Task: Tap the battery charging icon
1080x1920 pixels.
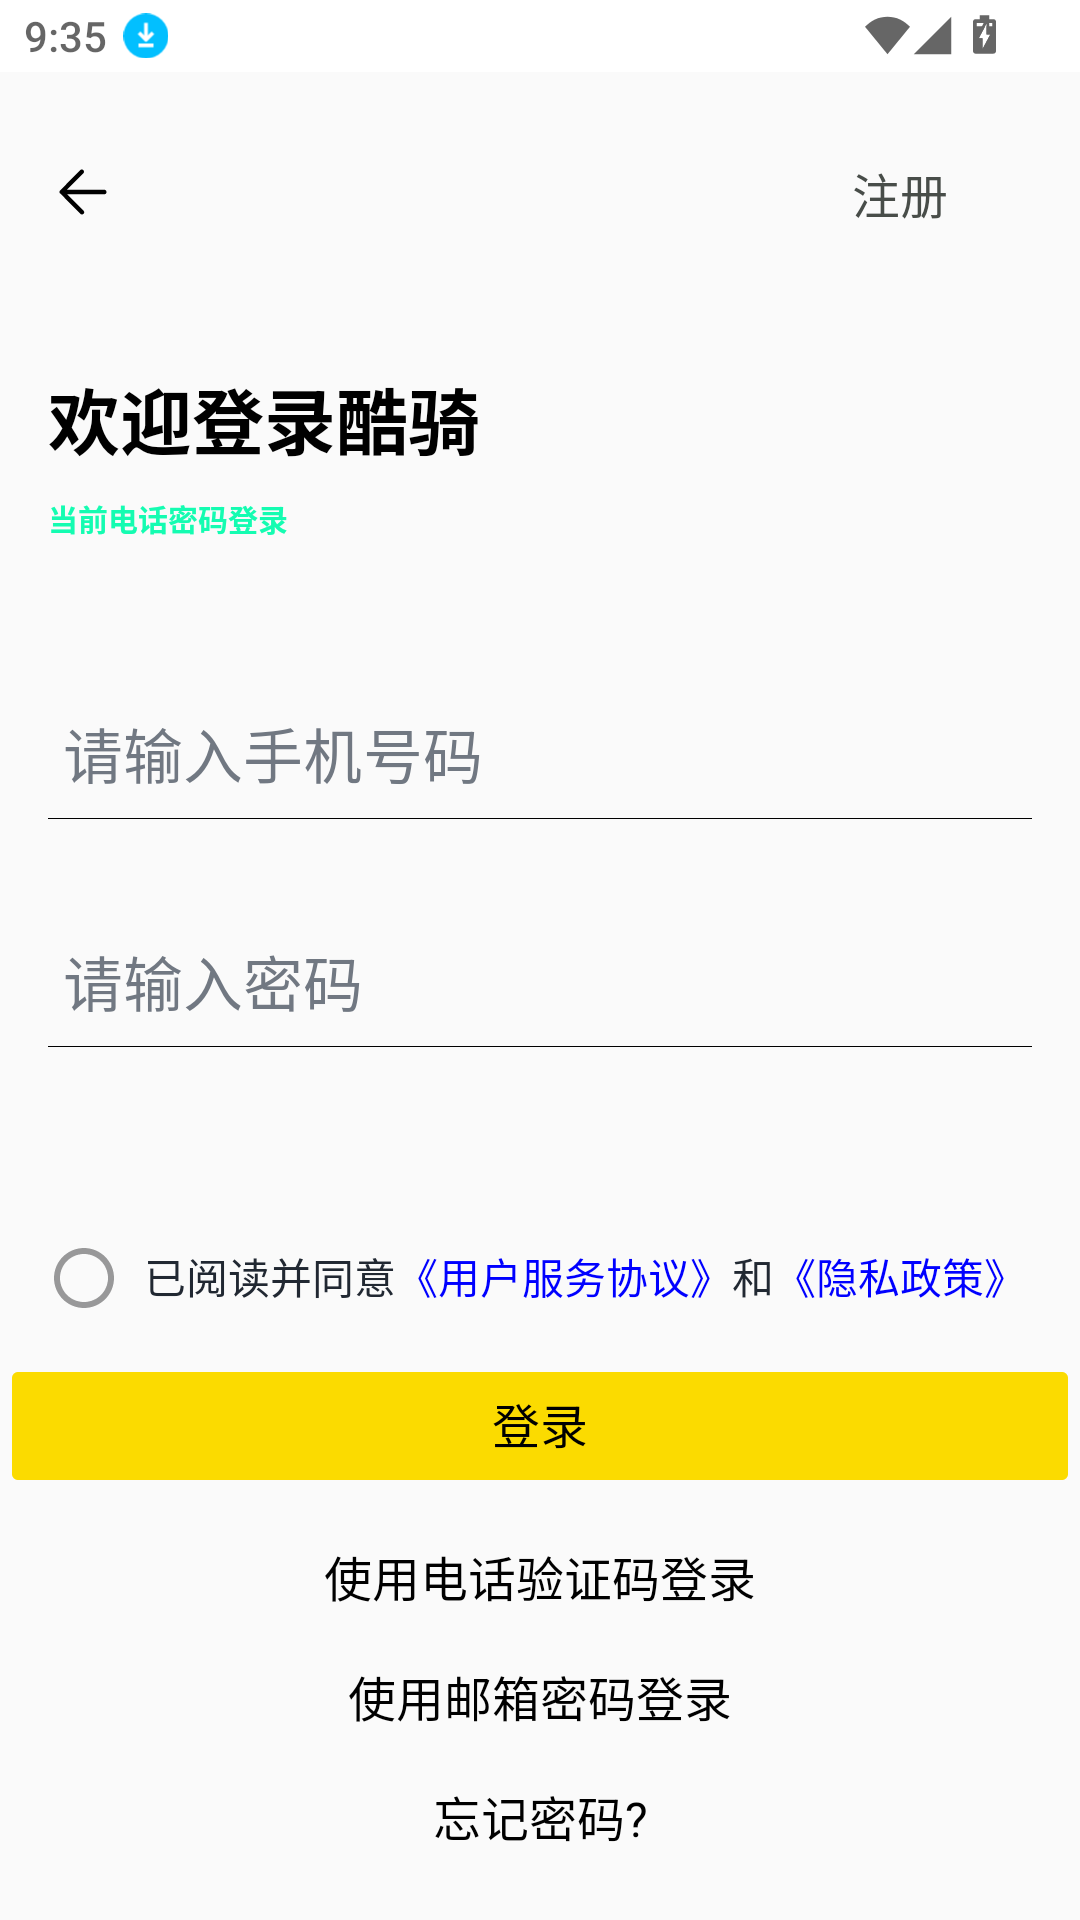Action: 985,36
